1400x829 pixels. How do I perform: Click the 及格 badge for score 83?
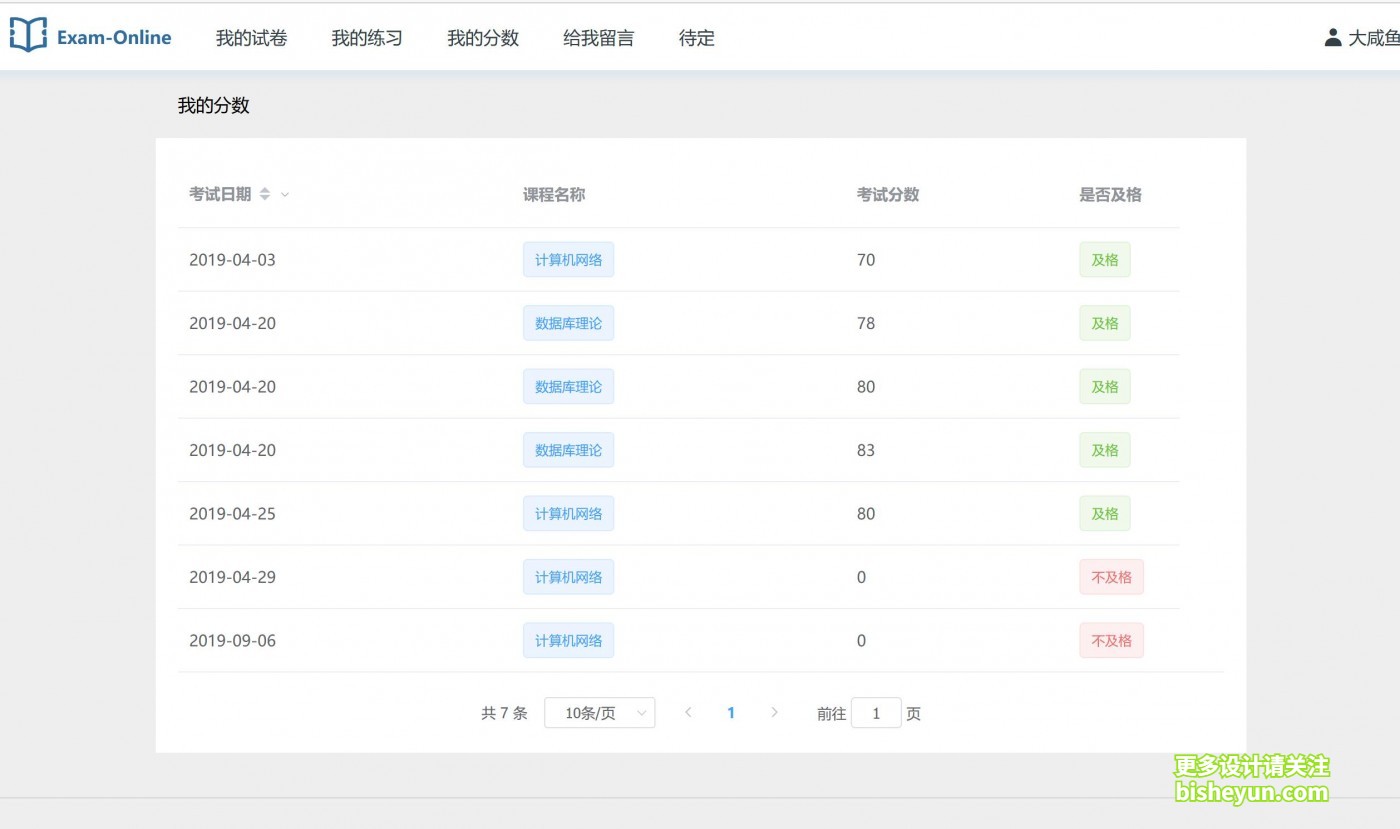pos(1104,450)
